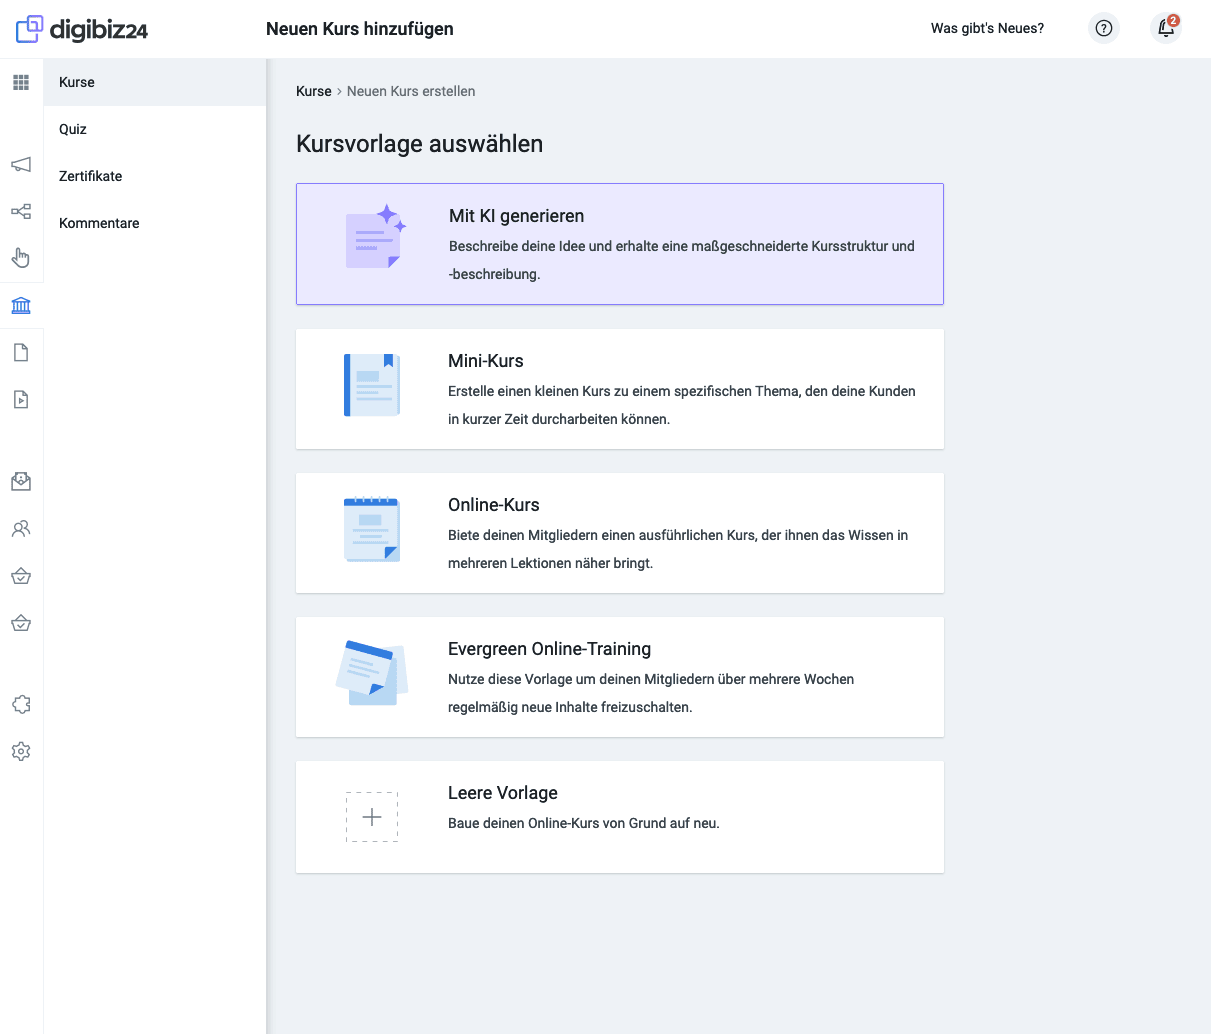
Task: Click the hand pointer icon in sidebar
Action: pyautogui.click(x=21, y=258)
